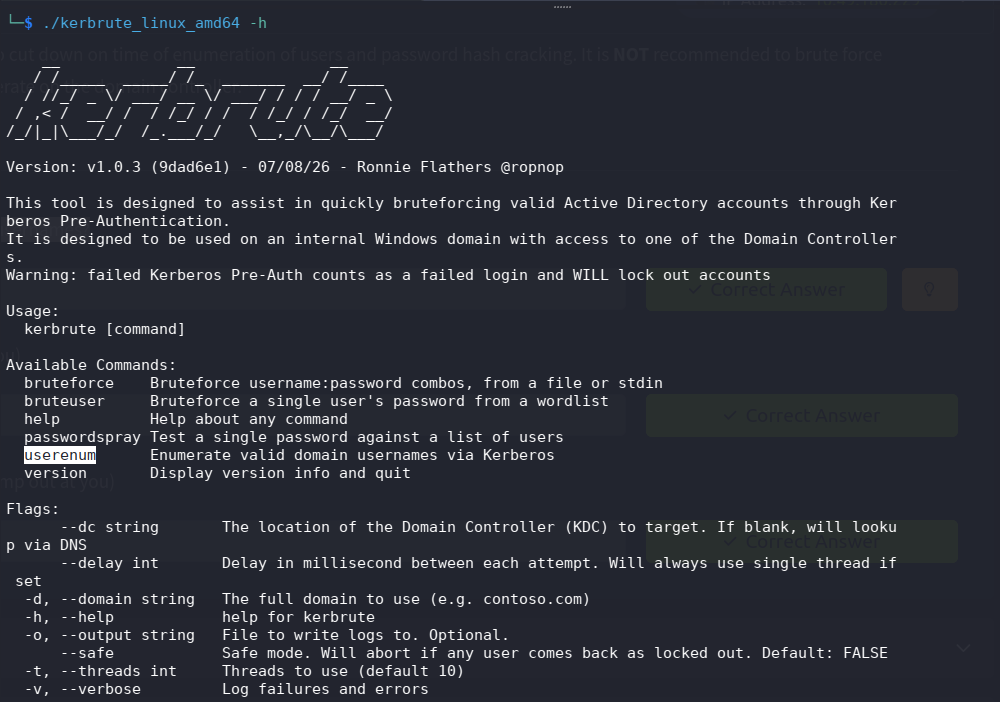The image size is (1000, 702).
Task: Click the --dc string flag
Action: pyautogui.click(x=110, y=527)
